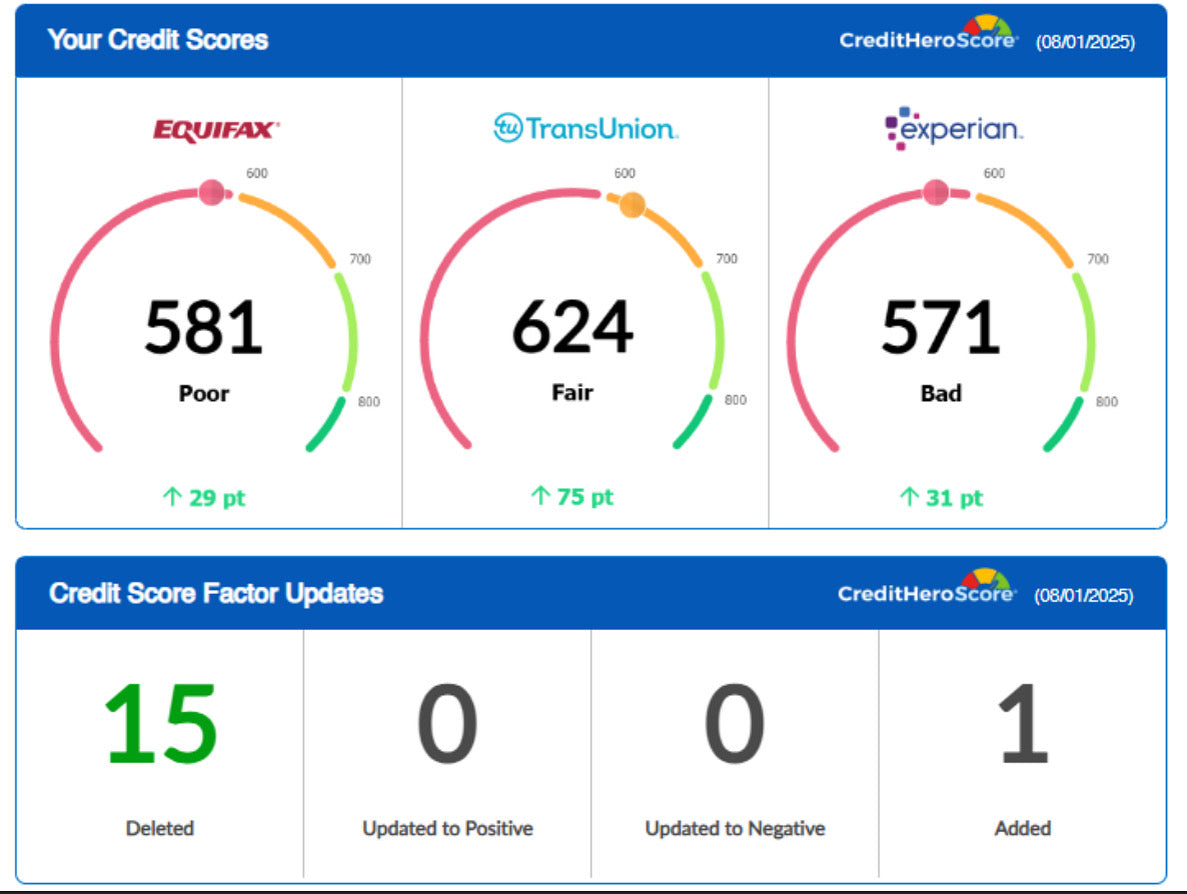Click the date in Your Credit Scores header
The height and width of the screenshot is (894, 1187).
point(1086,42)
